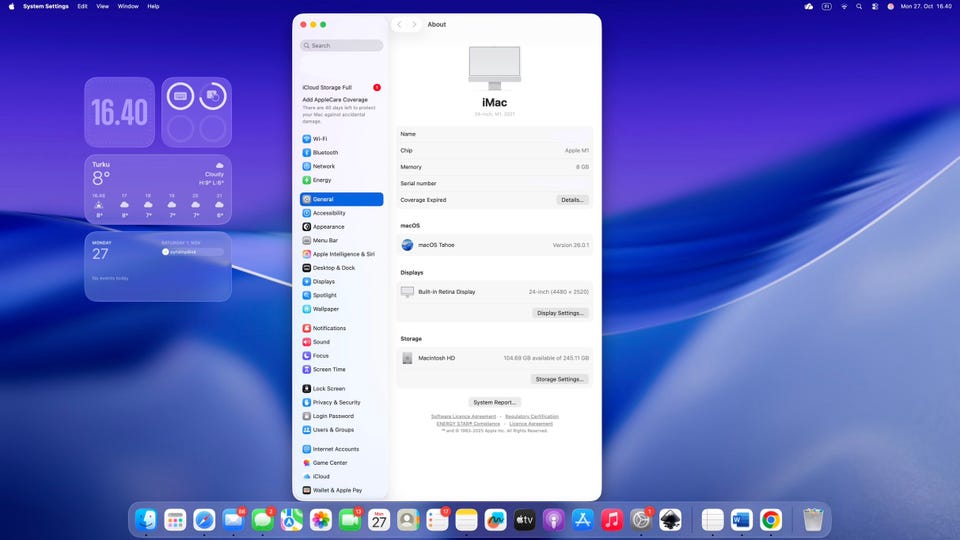Go back with the navigation chevron
Image resolution: width=960 pixels, height=540 pixels.
tap(400, 24)
